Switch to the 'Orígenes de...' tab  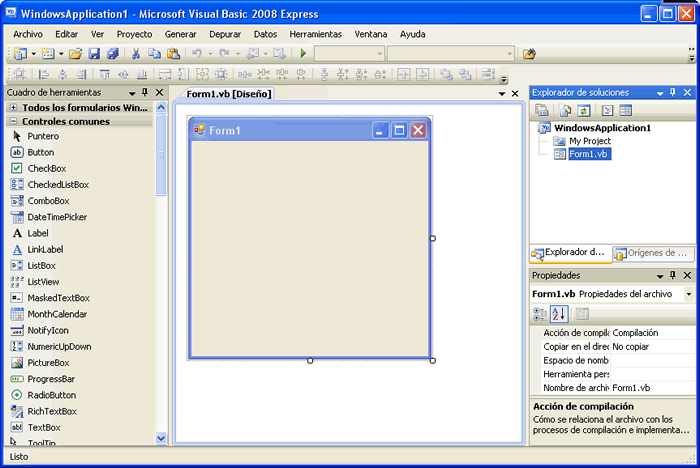point(652,253)
